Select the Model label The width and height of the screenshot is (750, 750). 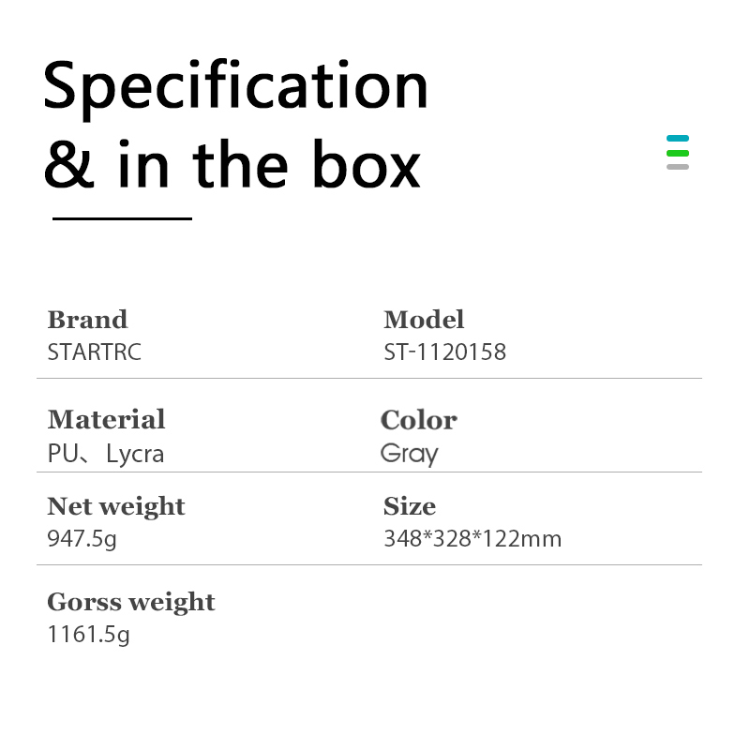click(x=424, y=320)
